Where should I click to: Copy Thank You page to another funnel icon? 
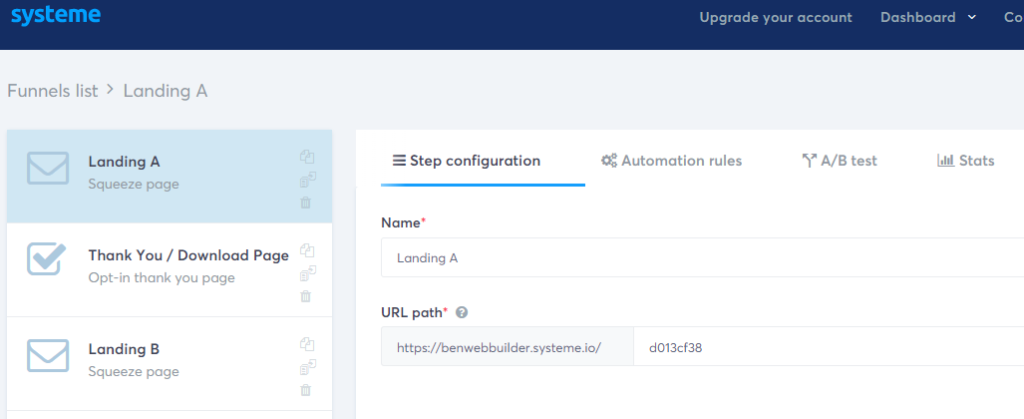coord(308,273)
